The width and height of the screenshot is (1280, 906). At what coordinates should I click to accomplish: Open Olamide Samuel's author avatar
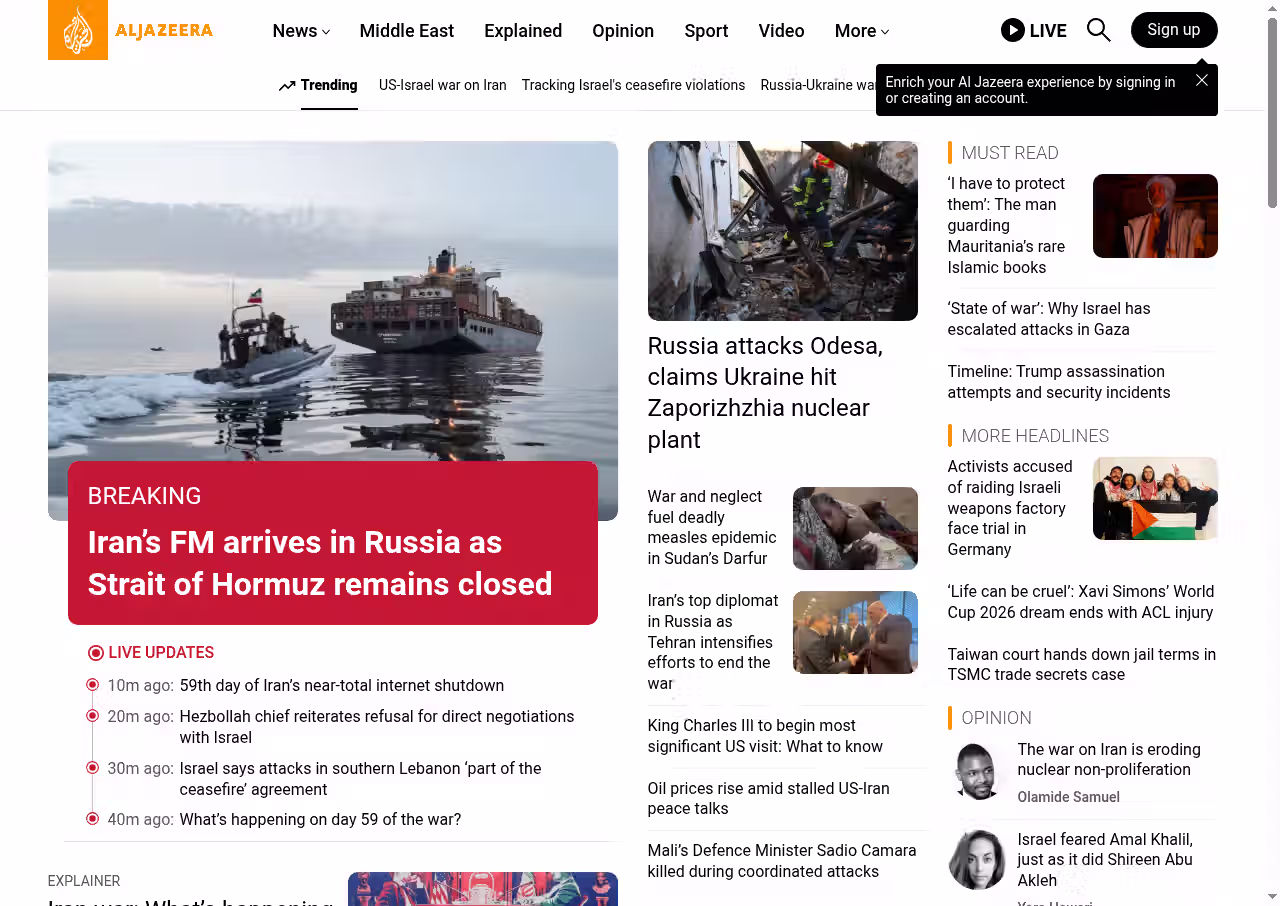point(977,770)
